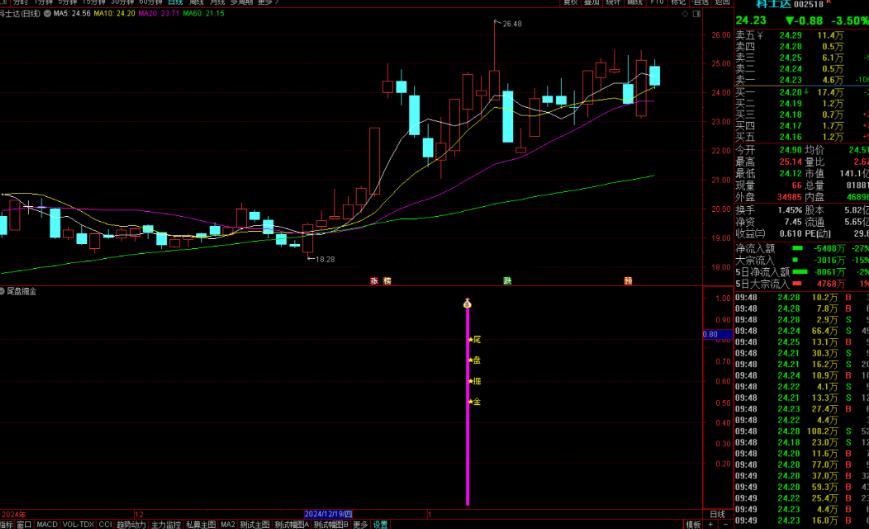This screenshot has width=869, height=529.
Task: Click the 买五 price 24.16
Action: point(790,137)
